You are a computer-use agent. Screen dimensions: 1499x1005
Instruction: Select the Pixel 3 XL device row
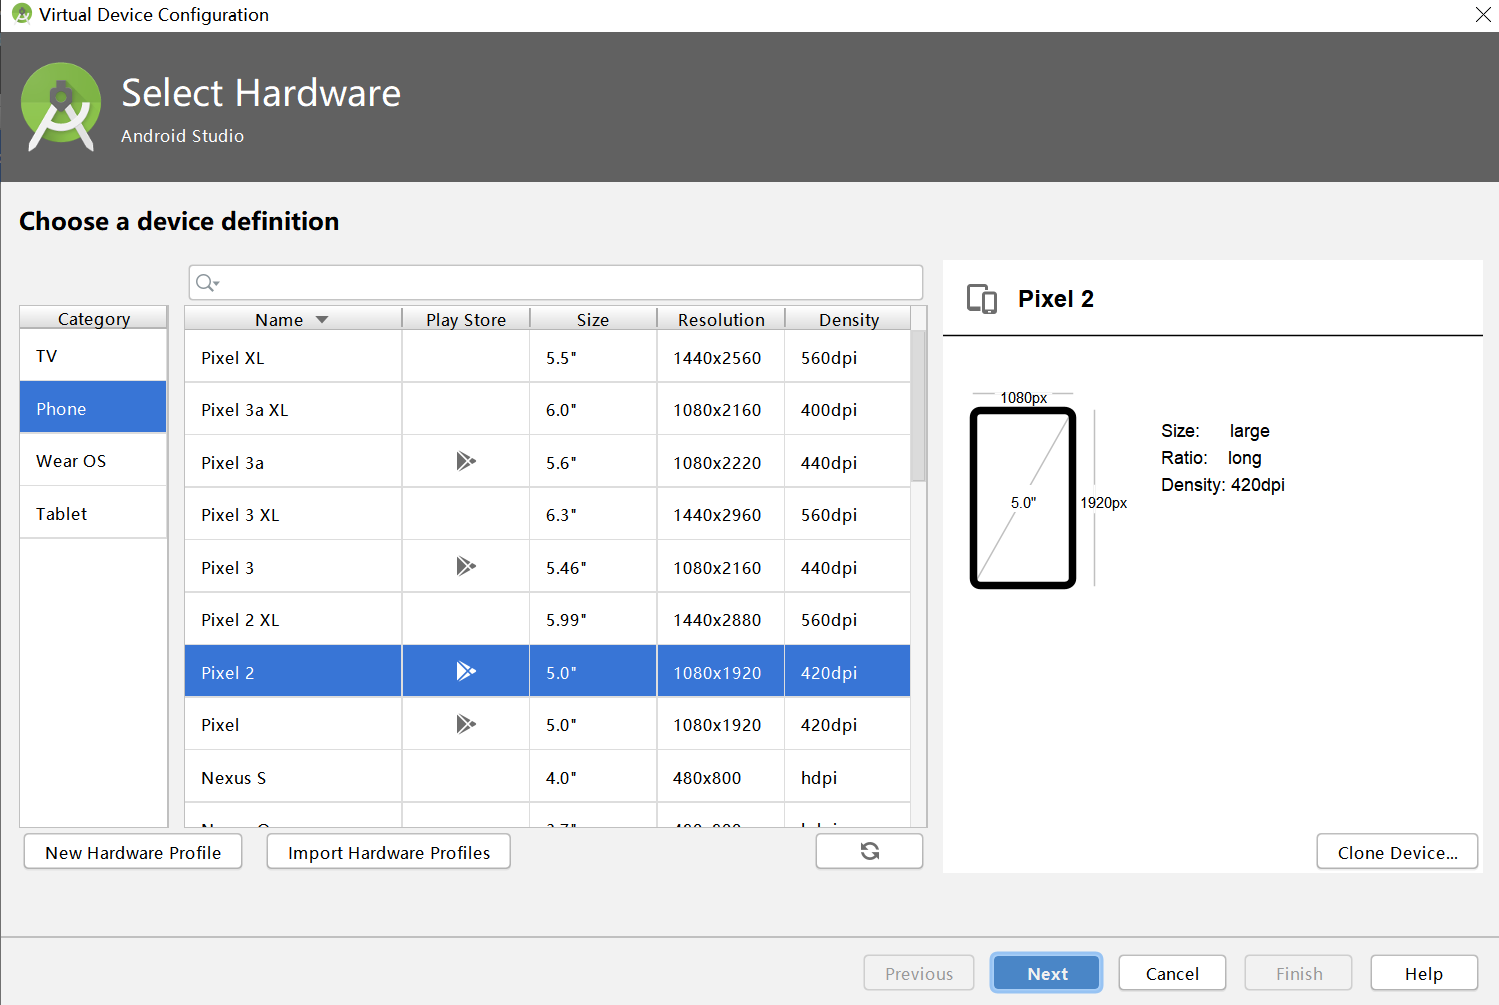pos(547,514)
